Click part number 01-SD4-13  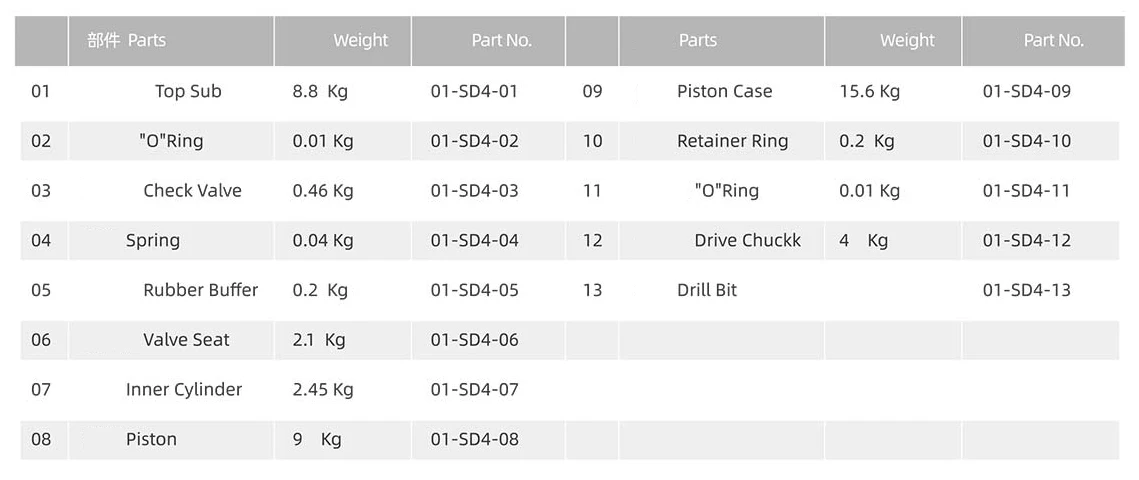click(1026, 290)
